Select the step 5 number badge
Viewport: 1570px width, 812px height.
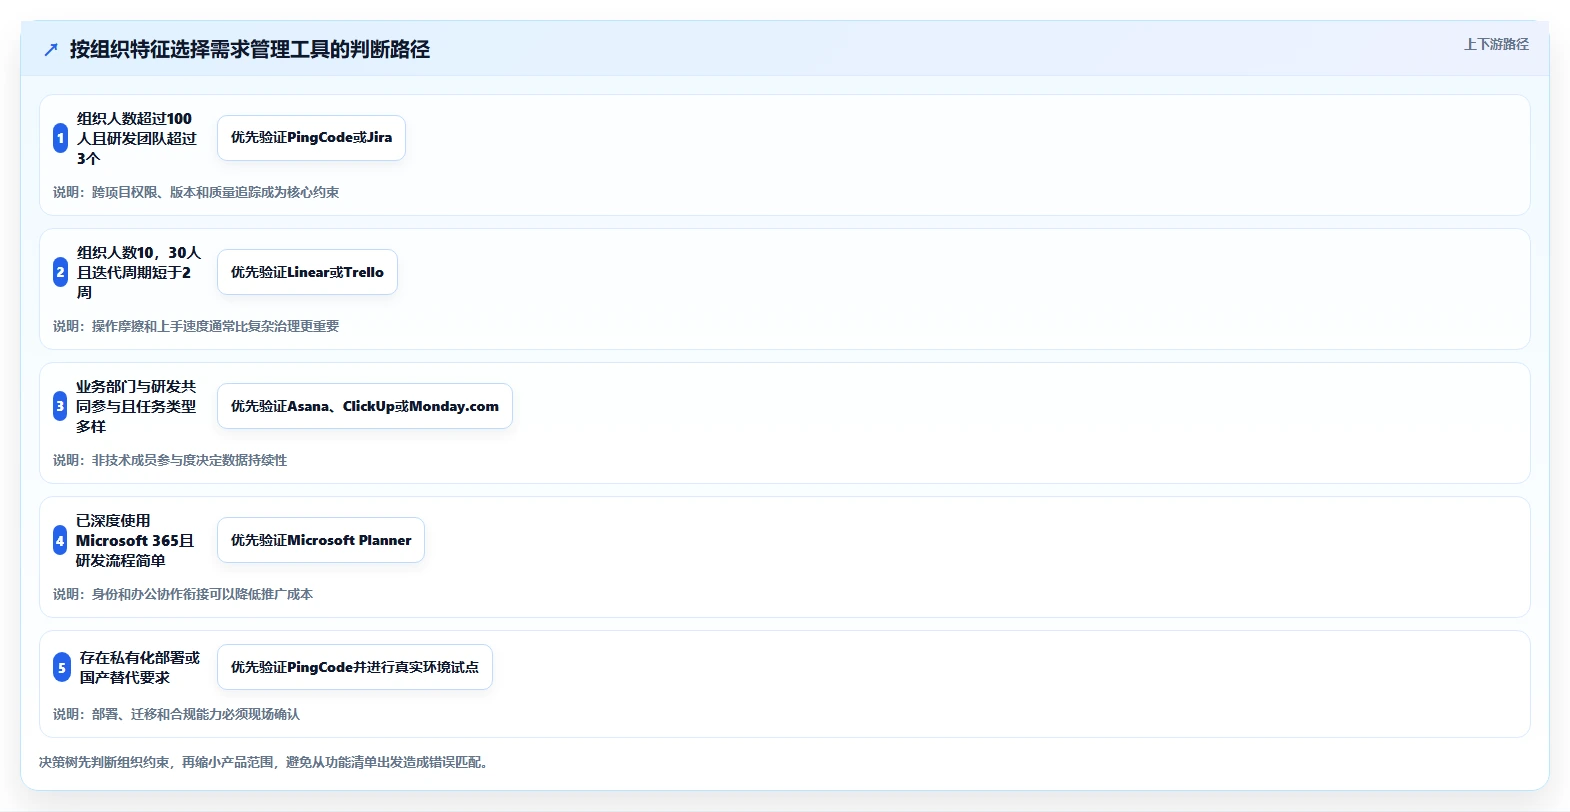[x=62, y=667]
